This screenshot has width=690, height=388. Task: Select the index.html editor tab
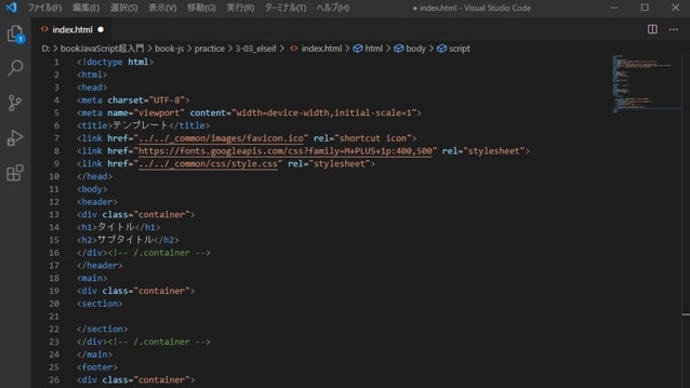(x=72, y=29)
